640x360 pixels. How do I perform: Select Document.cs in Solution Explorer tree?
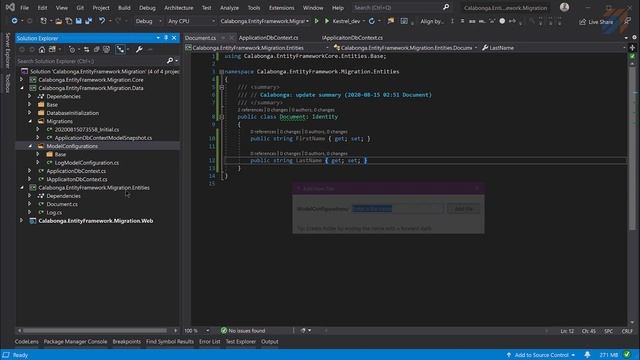click(62, 204)
